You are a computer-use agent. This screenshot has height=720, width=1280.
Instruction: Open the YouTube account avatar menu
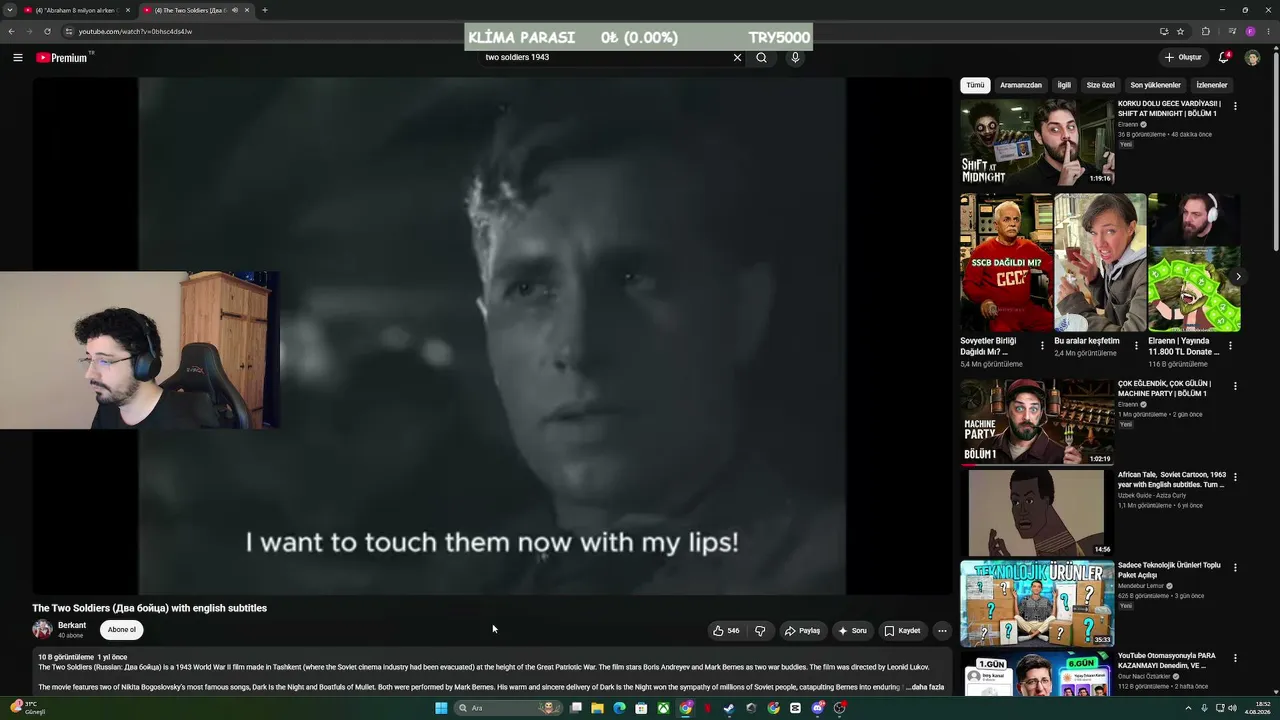pos(1252,58)
